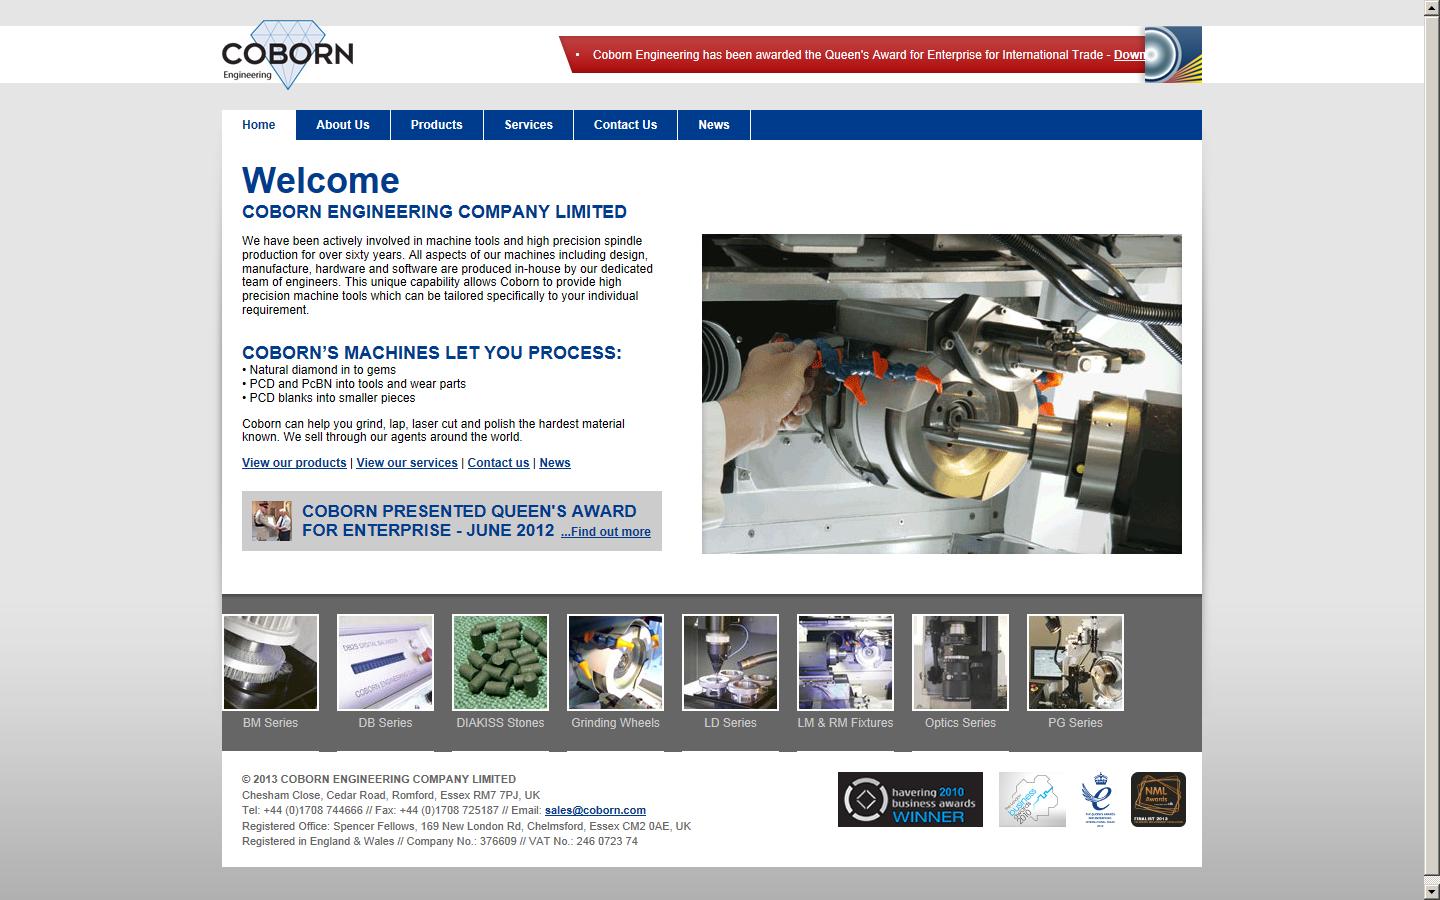This screenshot has height=900, width=1440.
Task: Open the BM Series product thumbnail
Action: [x=270, y=662]
